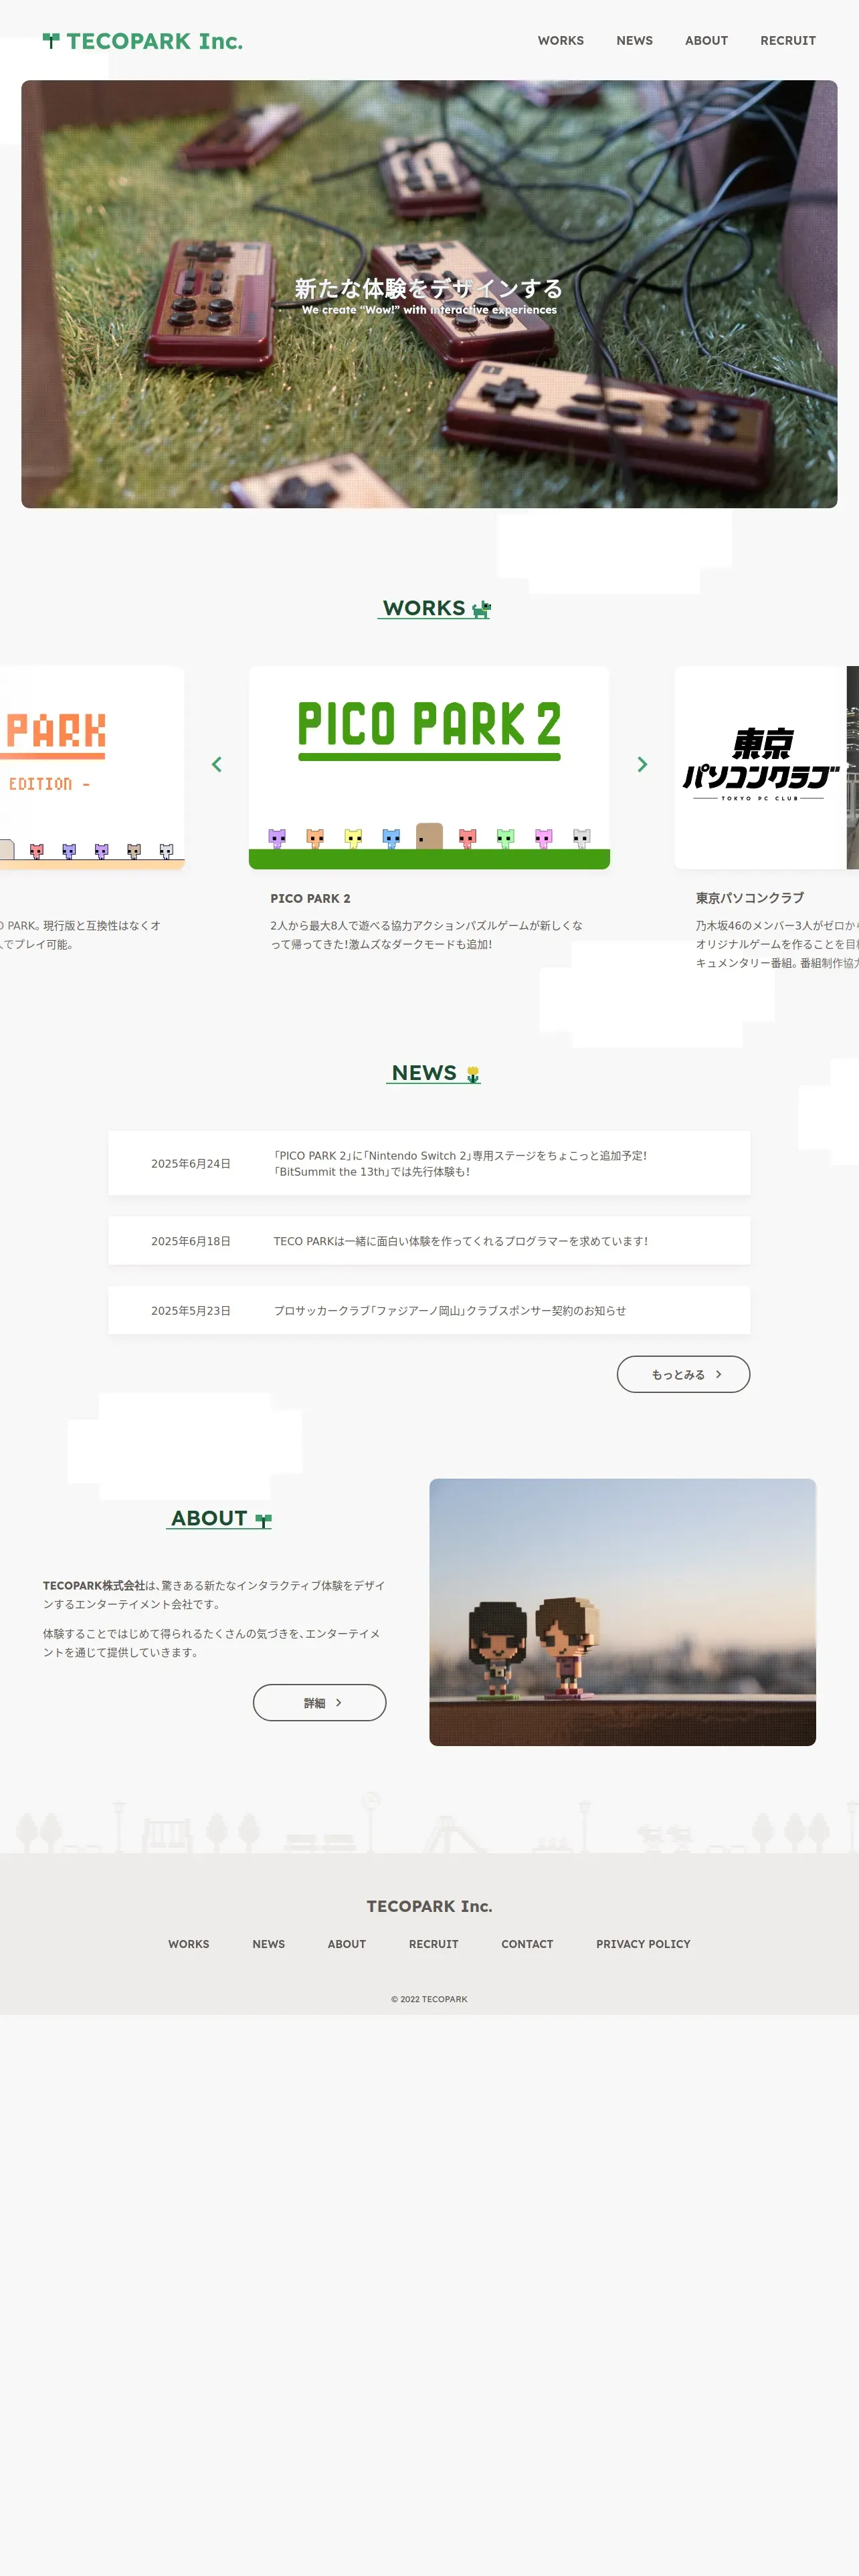
Task: Click the 新たな体験をデザインする hero headline
Action: point(429,288)
